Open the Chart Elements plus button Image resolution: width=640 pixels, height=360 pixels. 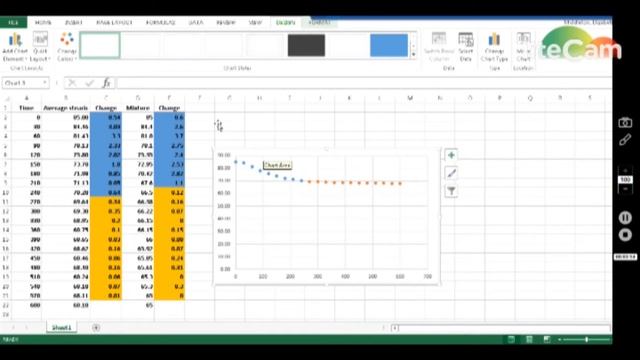[451, 156]
